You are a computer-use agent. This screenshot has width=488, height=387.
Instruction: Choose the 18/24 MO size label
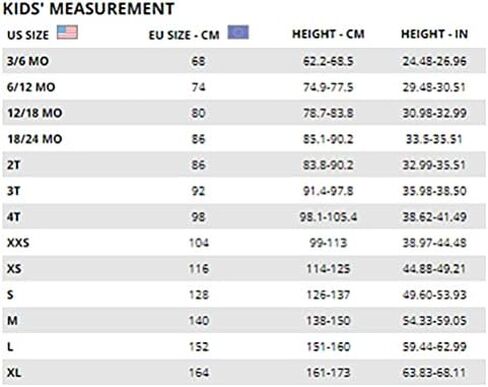35,139
